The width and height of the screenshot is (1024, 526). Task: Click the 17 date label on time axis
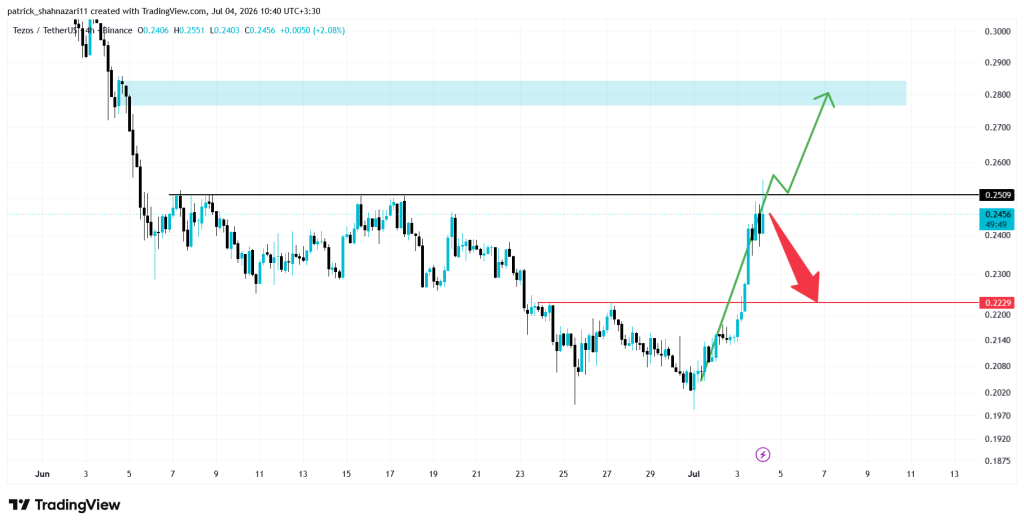coord(390,474)
